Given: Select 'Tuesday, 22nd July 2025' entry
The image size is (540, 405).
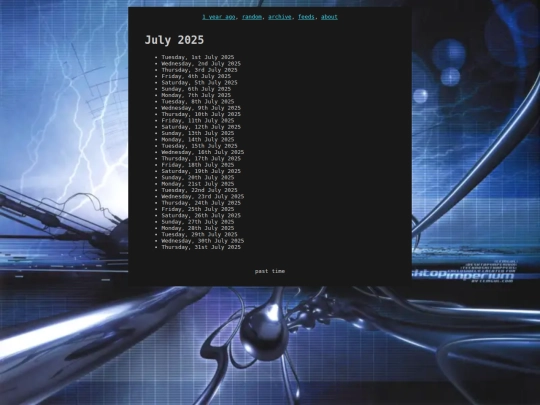Looking at the screenshot, I should pyautogui.click(x=199, y=190).
